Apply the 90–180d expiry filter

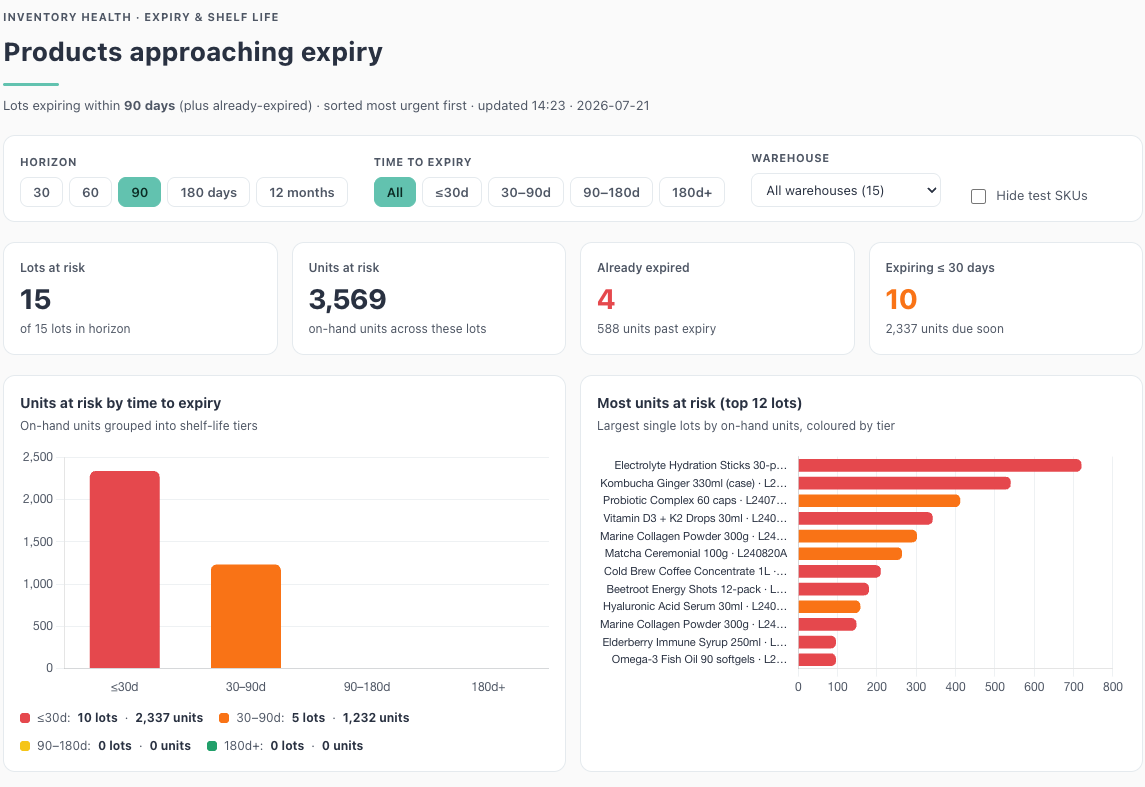[x=611, y=193]
